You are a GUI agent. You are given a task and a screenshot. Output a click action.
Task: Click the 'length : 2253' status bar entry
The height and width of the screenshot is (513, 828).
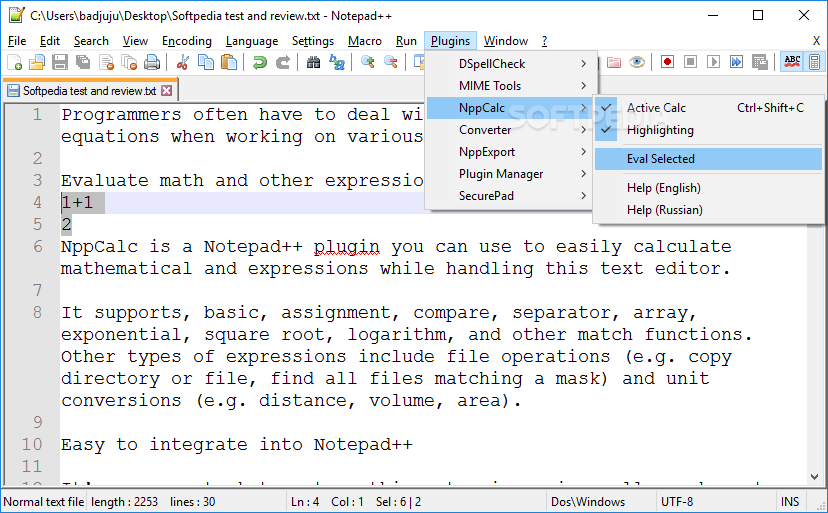click(124, 501)
